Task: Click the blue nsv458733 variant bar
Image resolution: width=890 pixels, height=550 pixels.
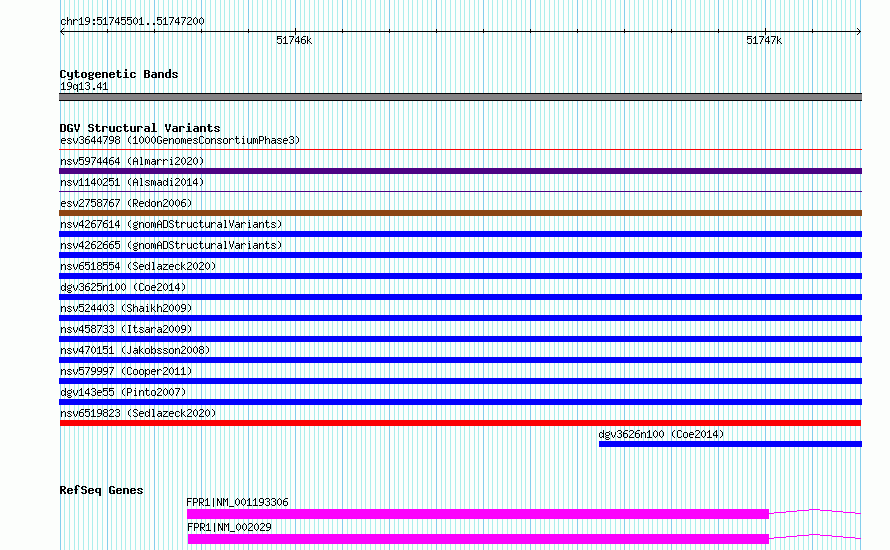Action: pos(460,339)
